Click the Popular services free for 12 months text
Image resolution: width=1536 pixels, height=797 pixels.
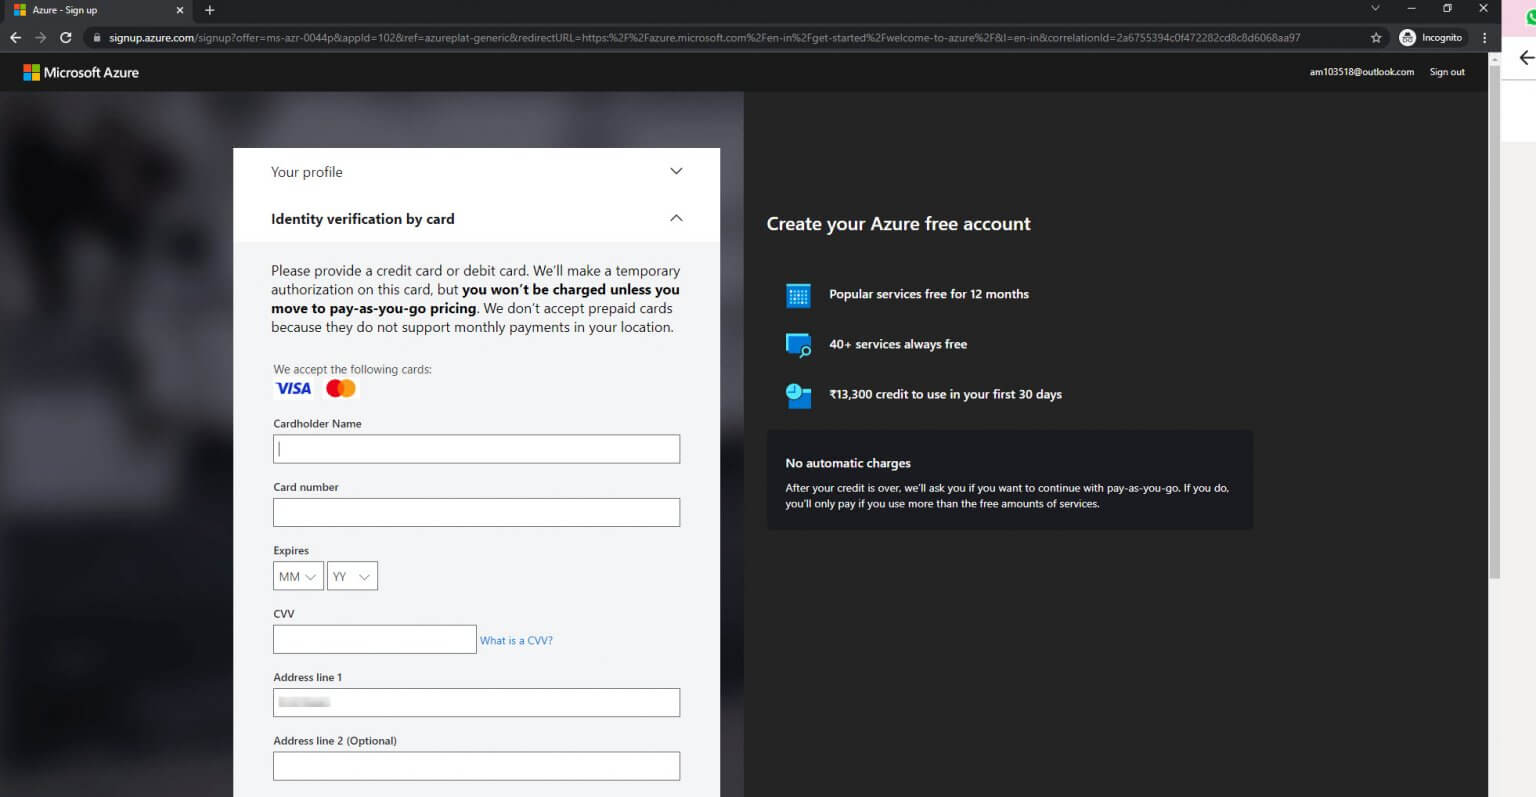click(929, 294)
